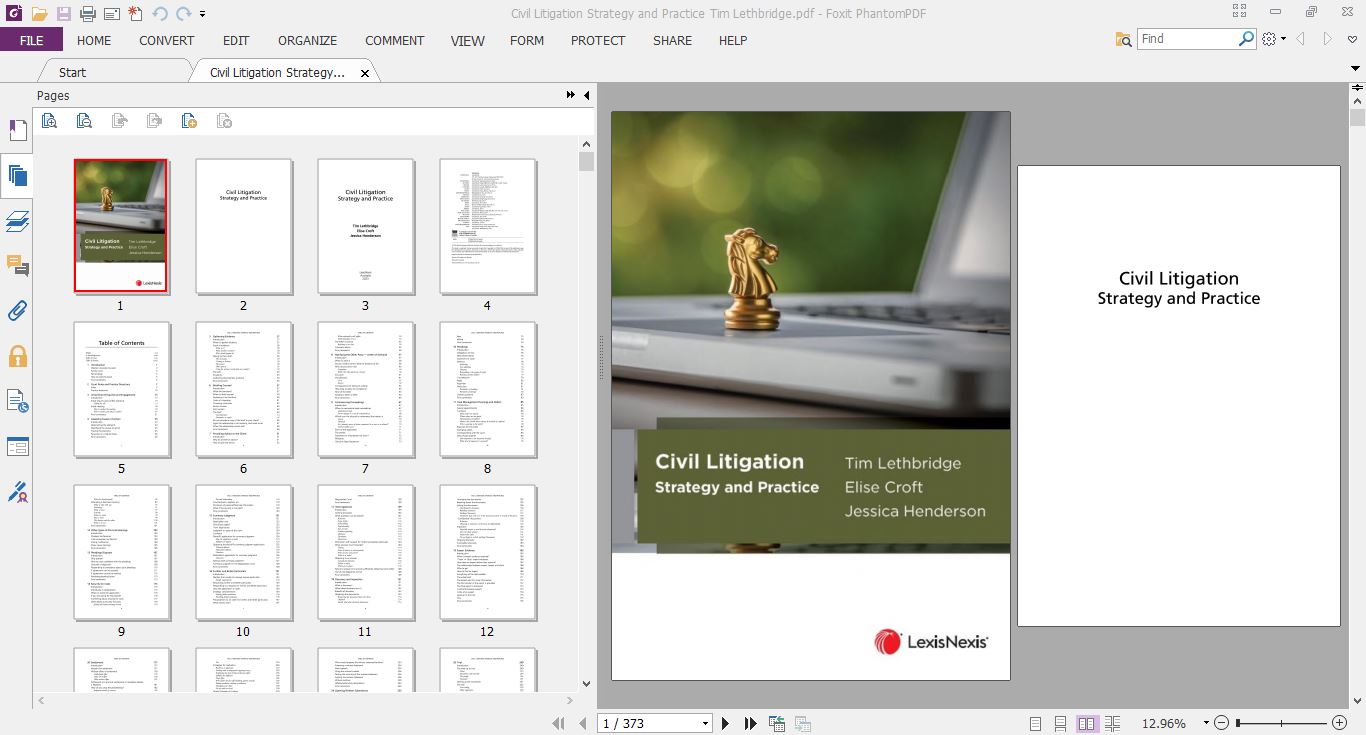
Task: Enable continuous facing view mode
Action: tap(1112, 723)
